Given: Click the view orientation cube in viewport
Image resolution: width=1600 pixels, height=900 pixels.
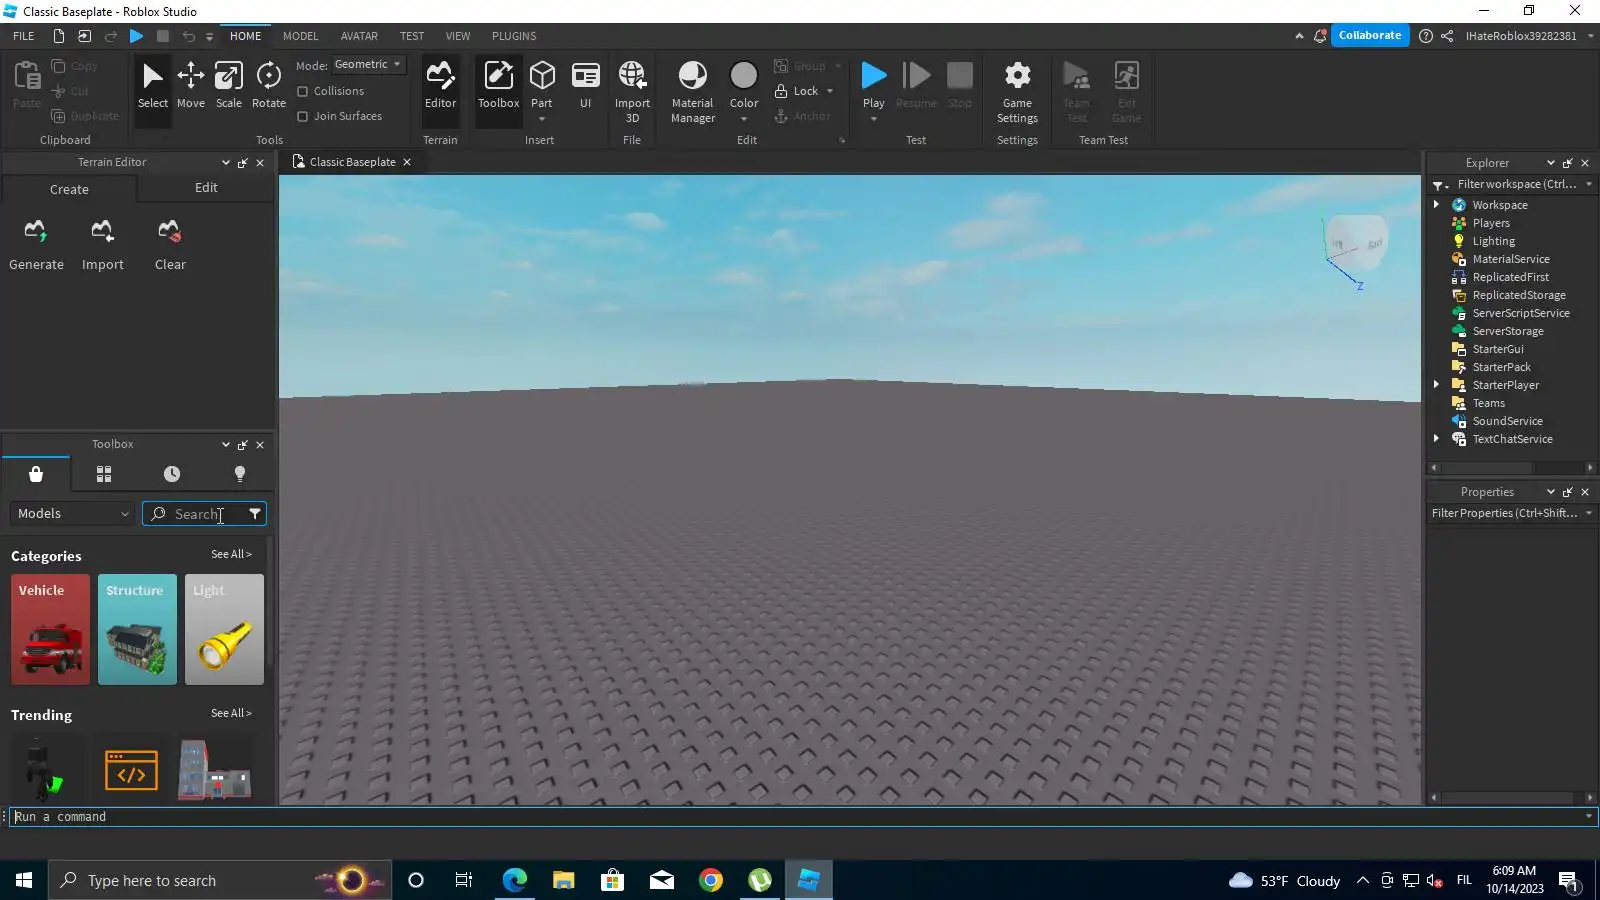Looking at the screenshot, I should click(1356, 243).
